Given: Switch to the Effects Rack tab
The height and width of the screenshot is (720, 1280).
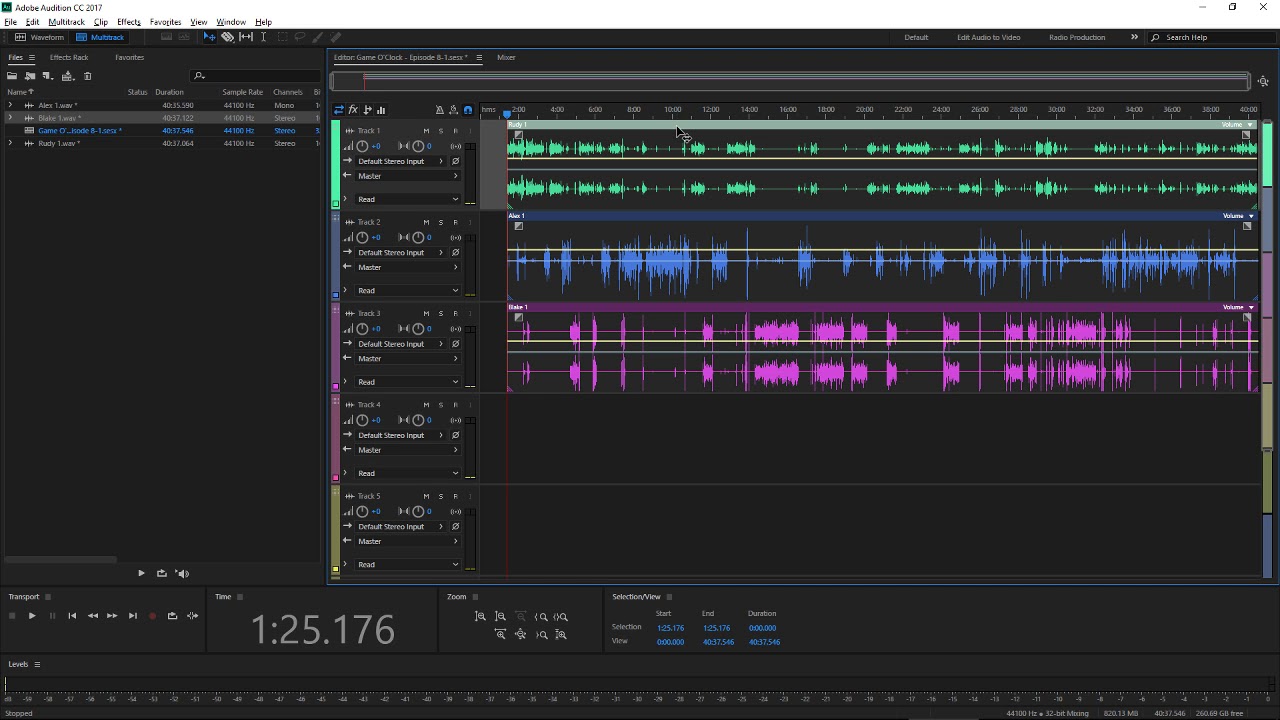Looking at the screenshot, I should click(x=69, y=57).
